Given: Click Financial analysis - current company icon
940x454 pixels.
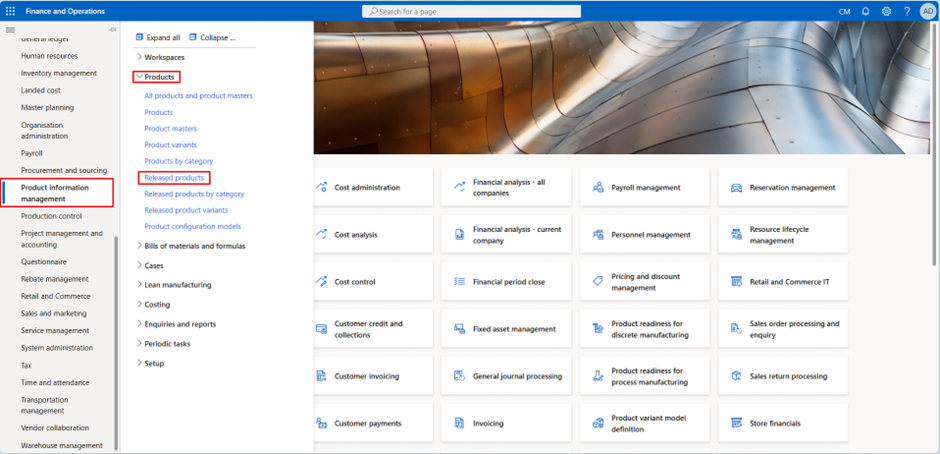Looking at the screenshot, I should pos(460,234).
